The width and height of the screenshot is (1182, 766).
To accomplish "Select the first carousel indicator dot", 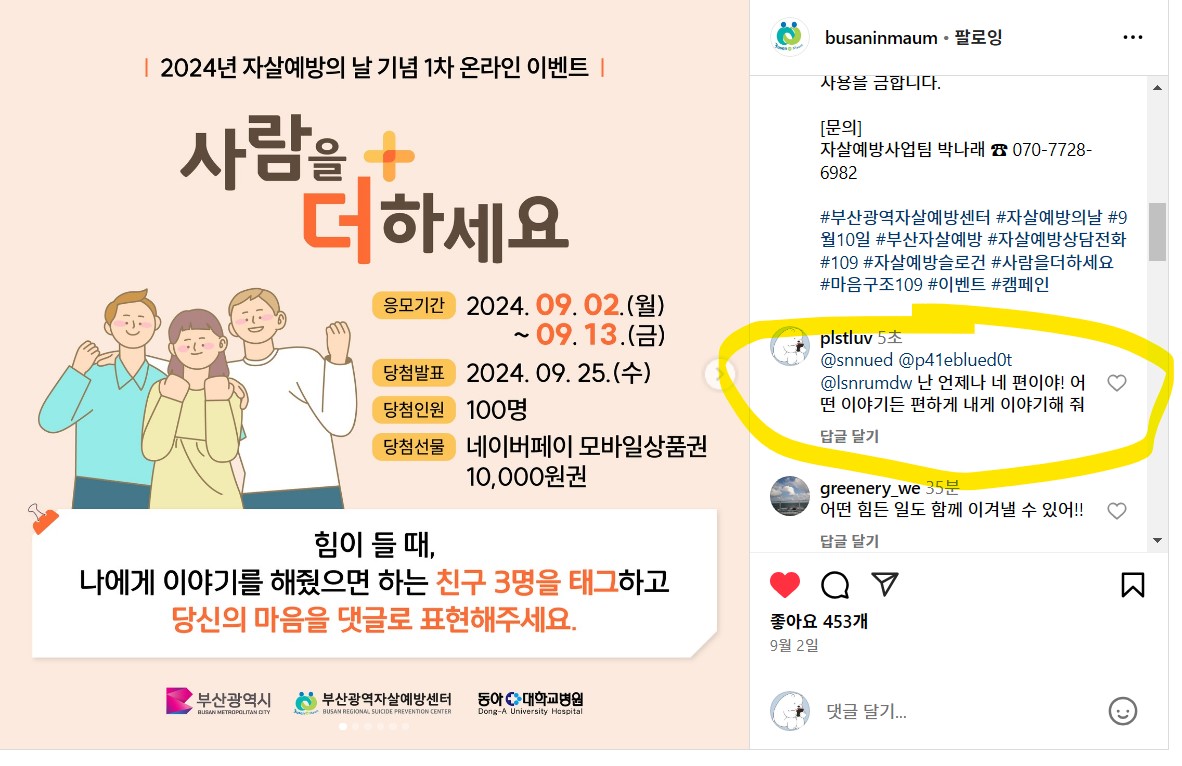I will [x=343, y=727].
